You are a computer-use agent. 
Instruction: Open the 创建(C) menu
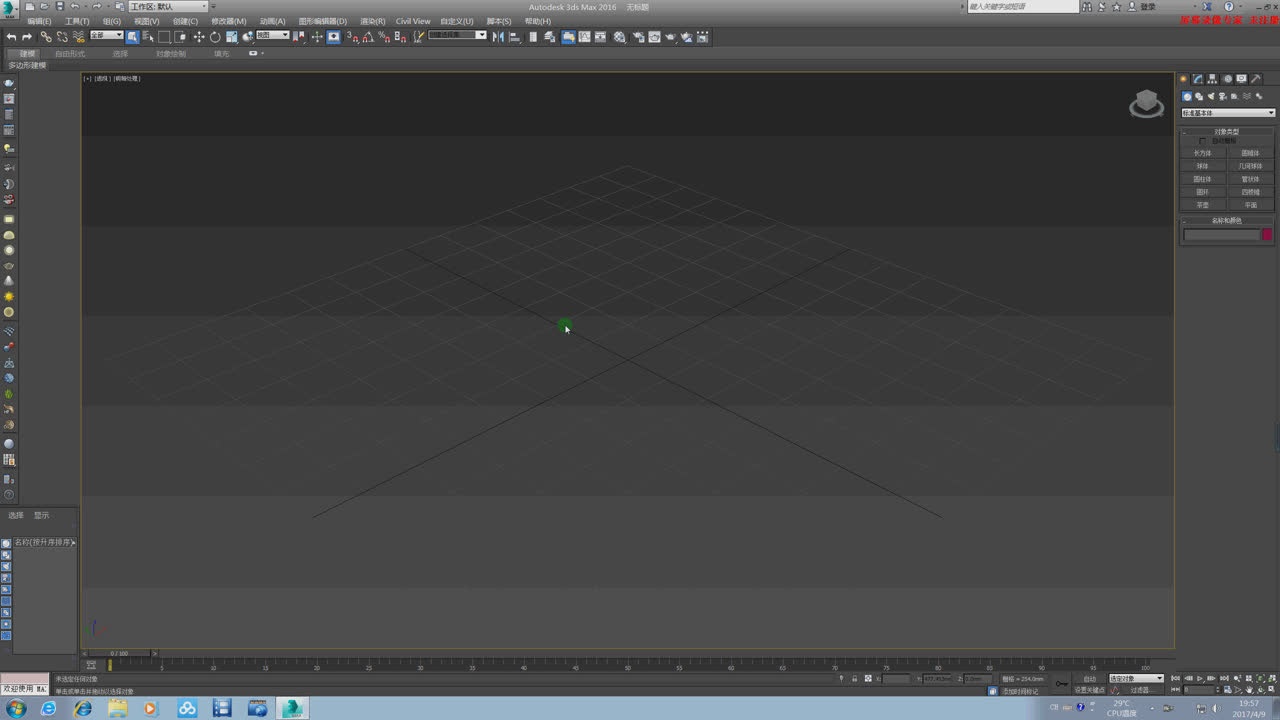185,21
